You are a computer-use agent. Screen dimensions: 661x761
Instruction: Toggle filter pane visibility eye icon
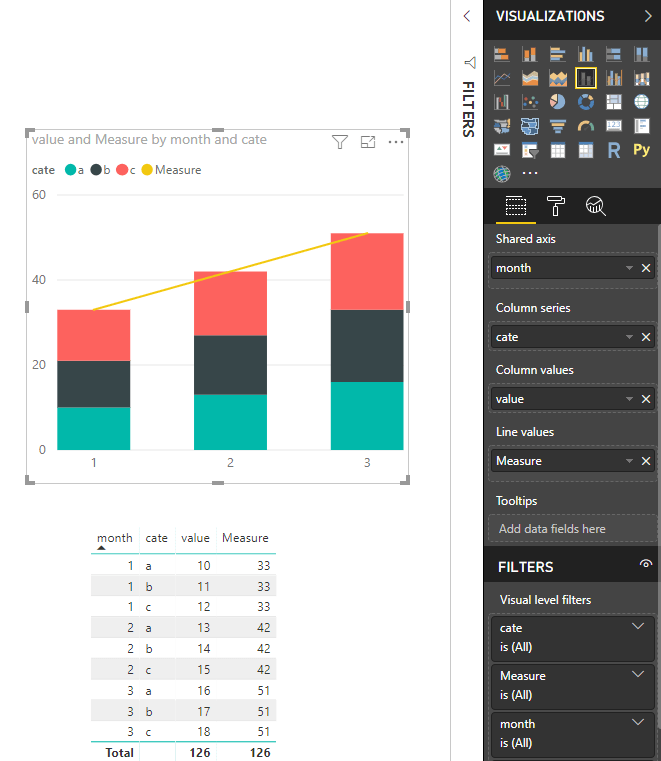pos(645,564)
